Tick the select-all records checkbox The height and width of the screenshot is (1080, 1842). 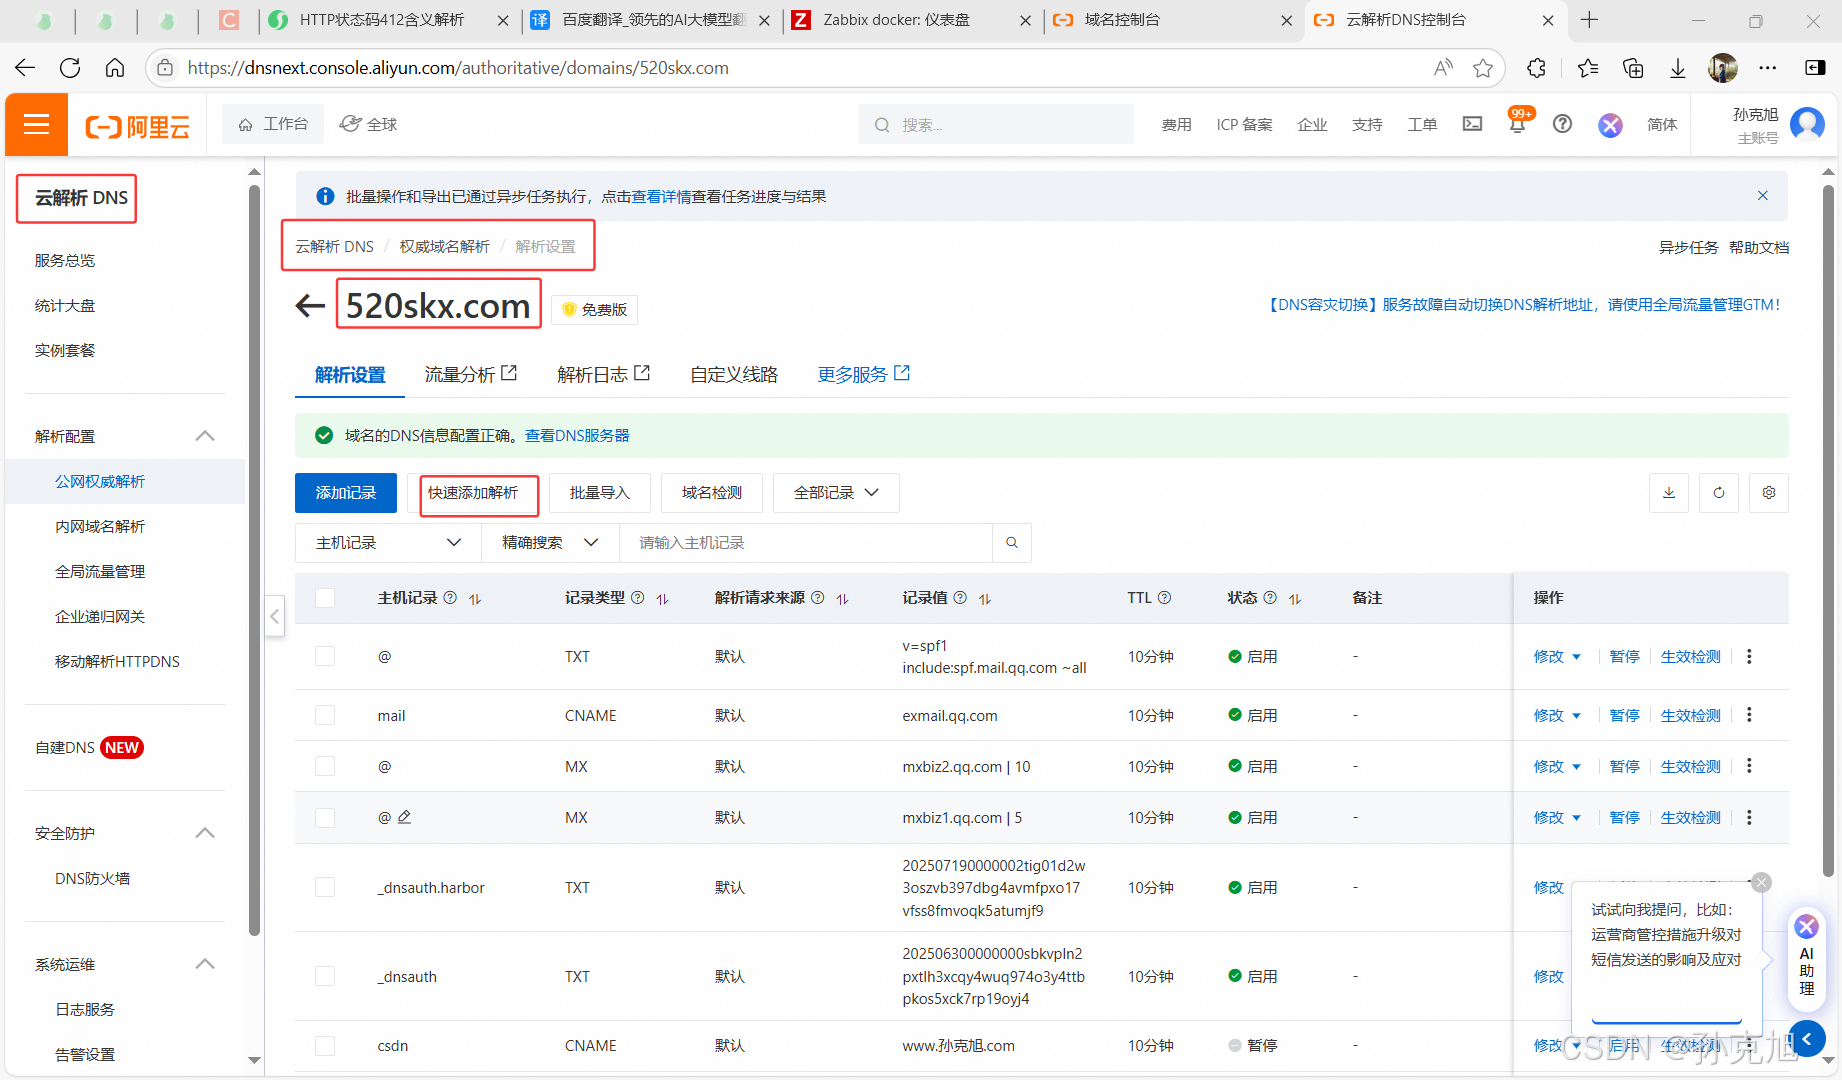point(325,598)
